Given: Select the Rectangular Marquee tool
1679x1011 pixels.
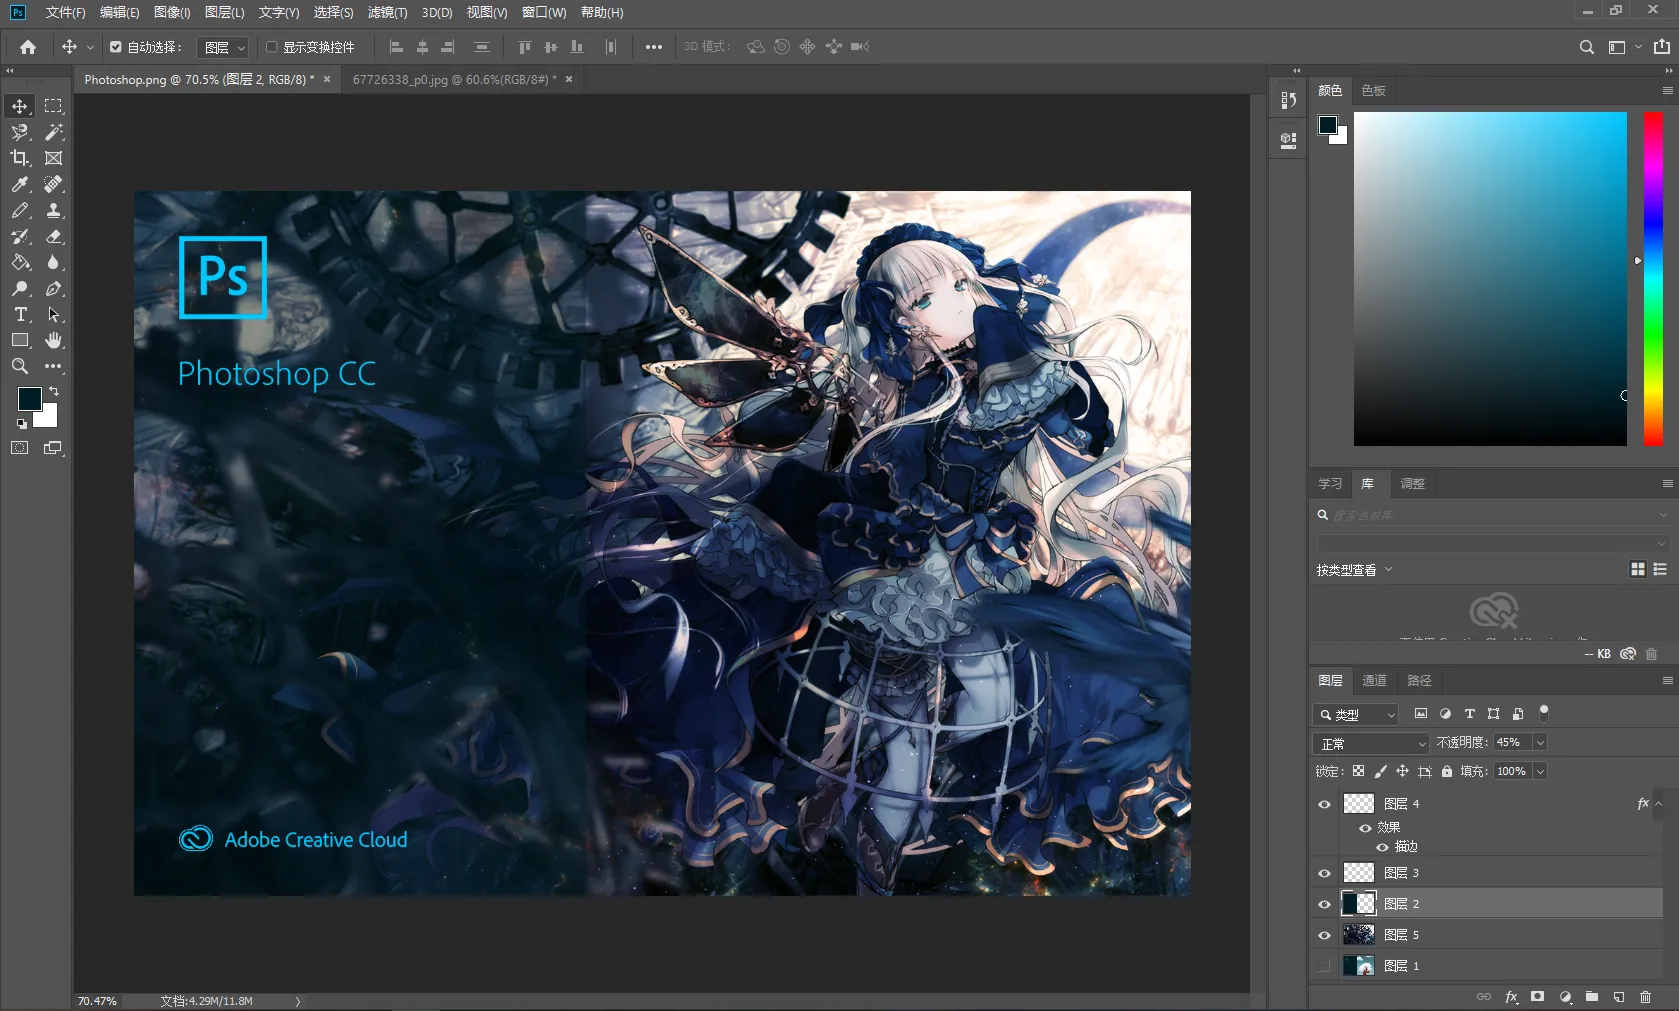Looking at the screenshot, I should [54, 106].
